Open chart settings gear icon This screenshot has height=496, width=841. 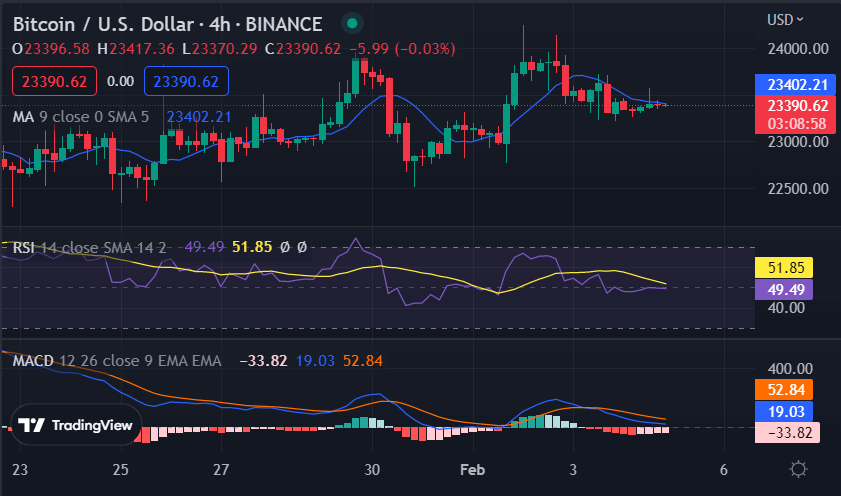click(x=798, y=468)
